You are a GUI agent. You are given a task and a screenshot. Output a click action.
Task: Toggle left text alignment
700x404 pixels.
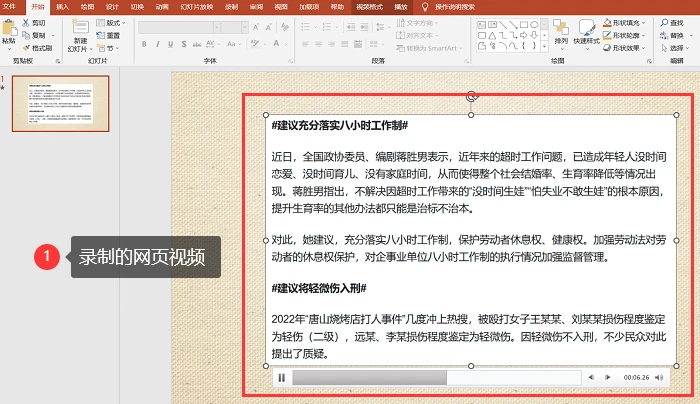(x=305, y=44)
